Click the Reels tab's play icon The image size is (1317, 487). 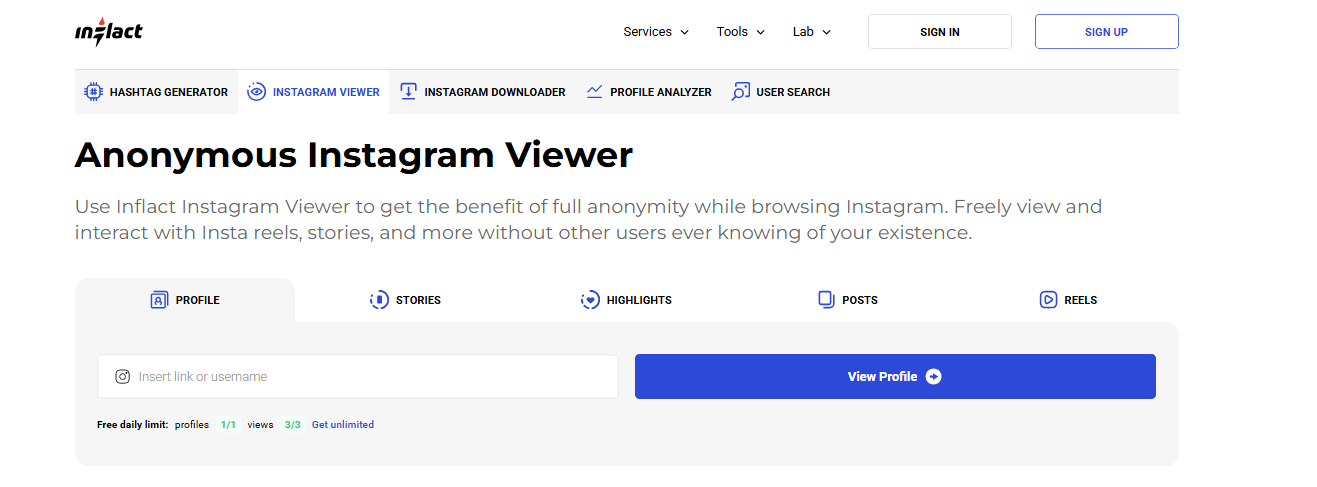(x=1048, y=300)
